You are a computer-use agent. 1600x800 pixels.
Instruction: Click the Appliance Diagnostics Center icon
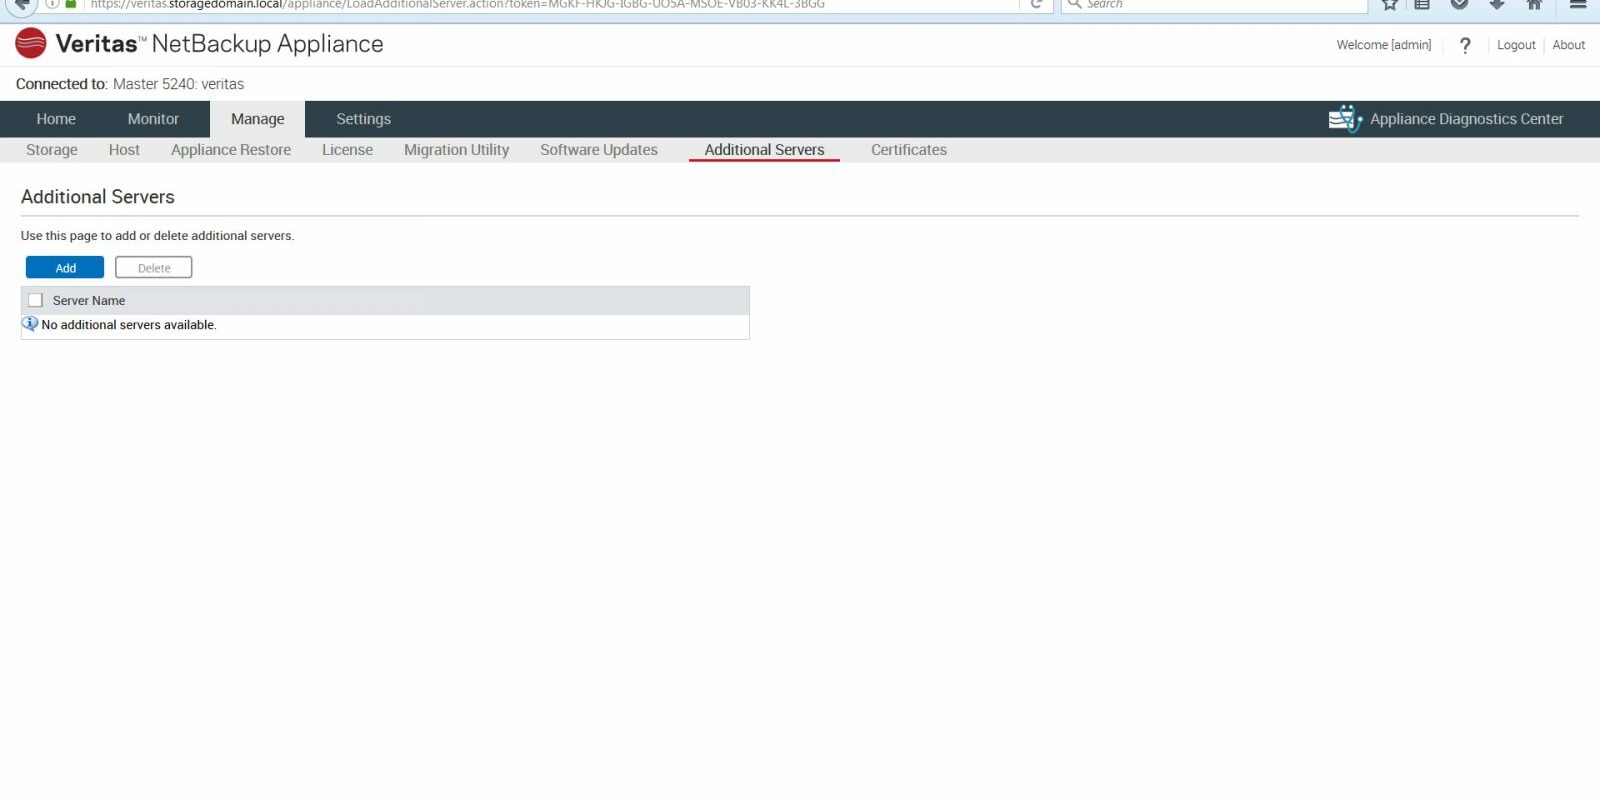point(1345,119)
